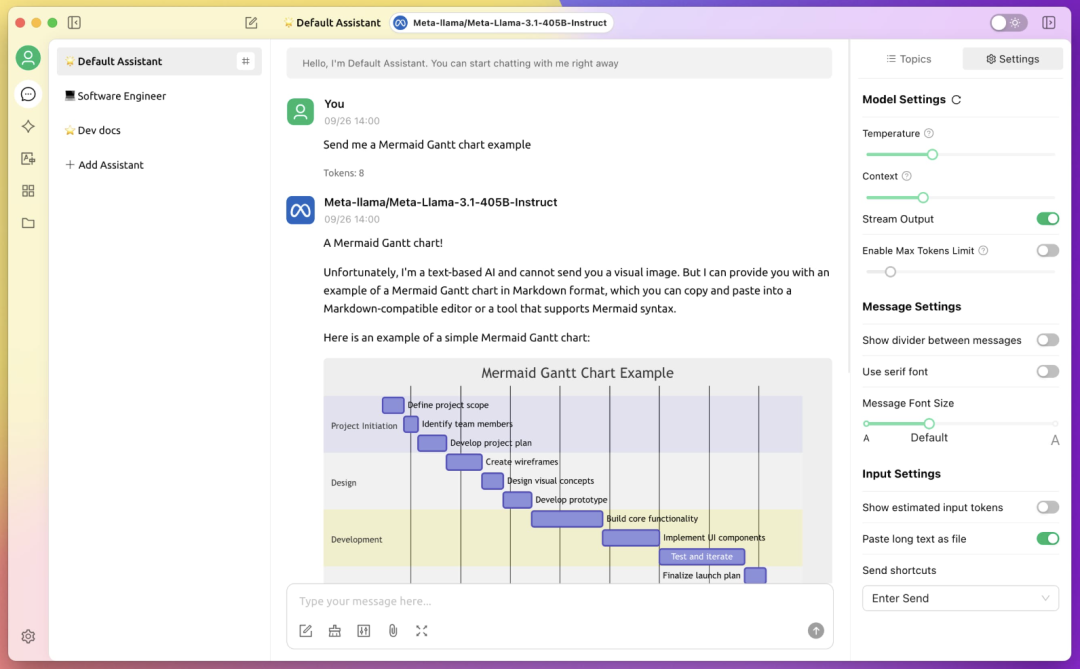Focus the Type your message here field
The height and width of the screenshot is (669, 1080).
coord(559,601)
